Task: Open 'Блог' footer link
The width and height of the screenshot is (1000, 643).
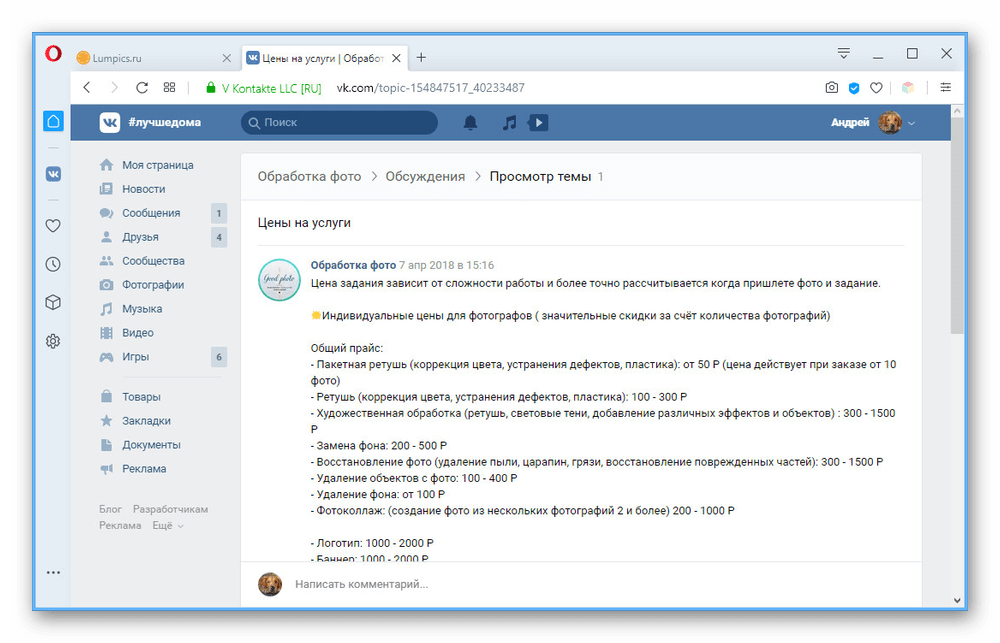Action: point(110,509)
